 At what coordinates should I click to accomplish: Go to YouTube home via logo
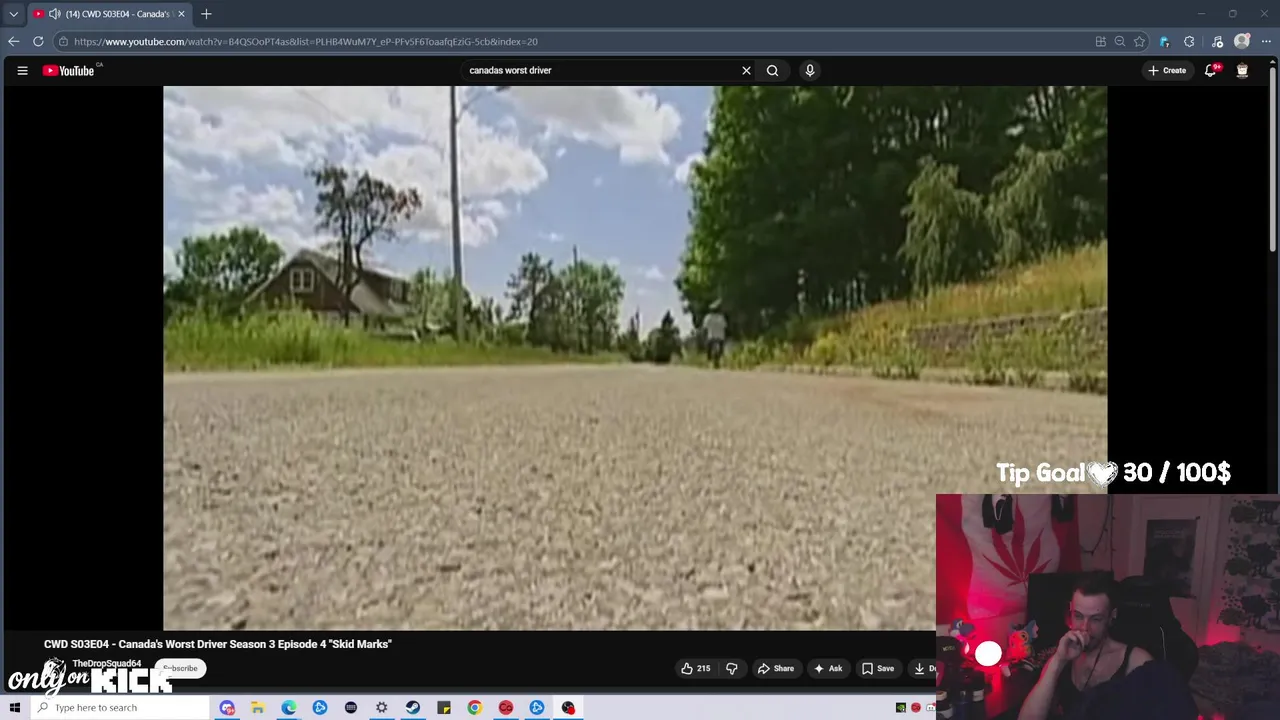point(69,70)
